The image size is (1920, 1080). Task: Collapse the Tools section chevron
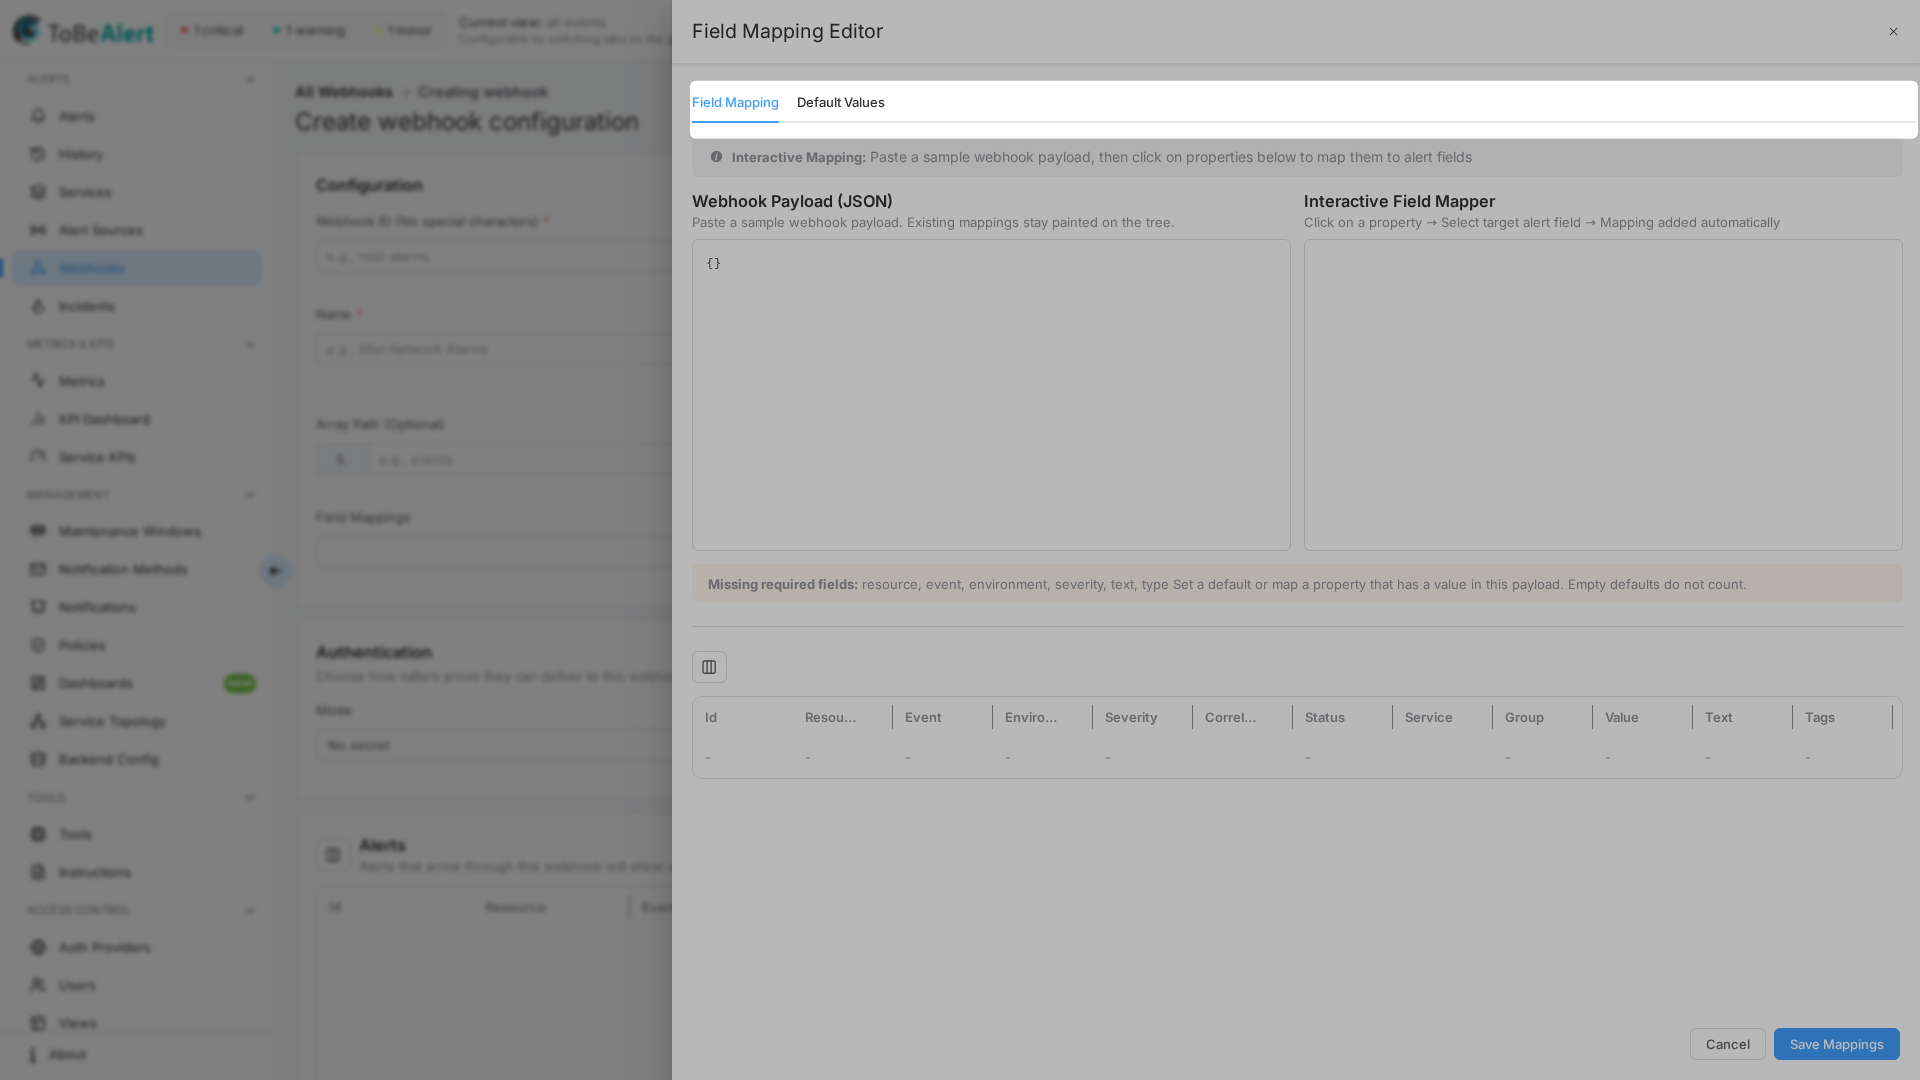[249, 798]
